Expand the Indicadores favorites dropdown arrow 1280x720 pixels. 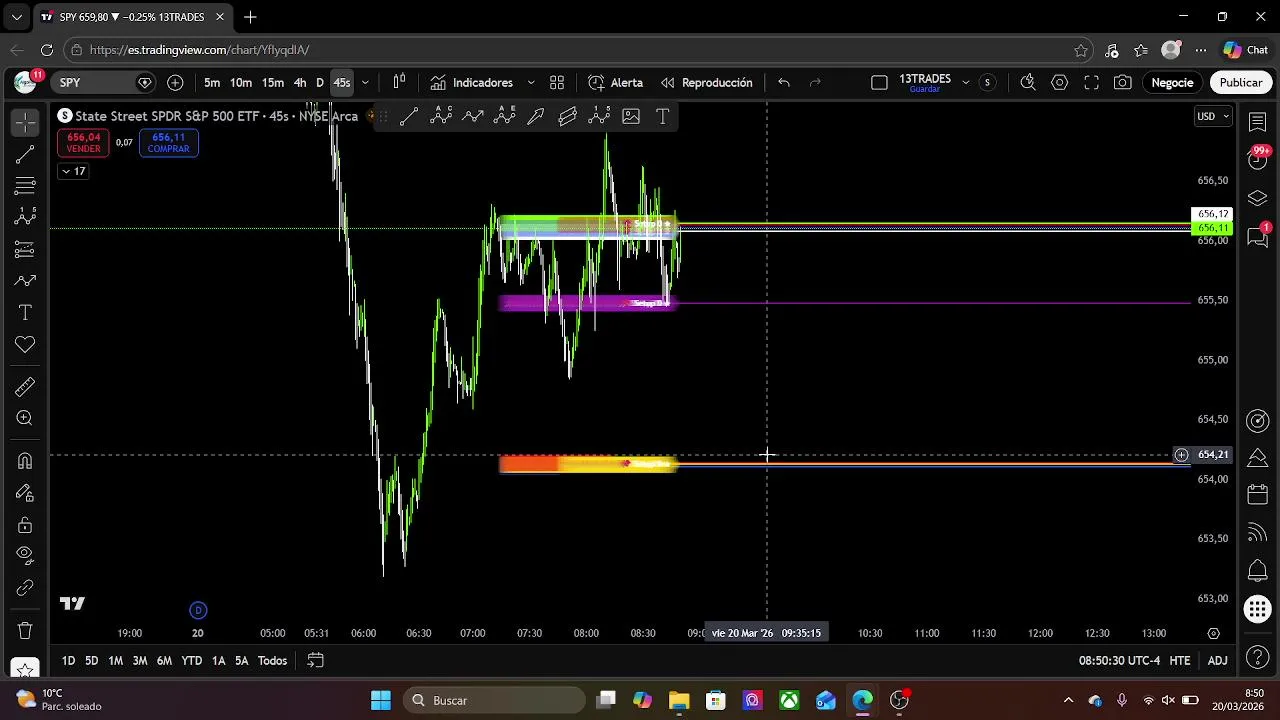point(530,83)
